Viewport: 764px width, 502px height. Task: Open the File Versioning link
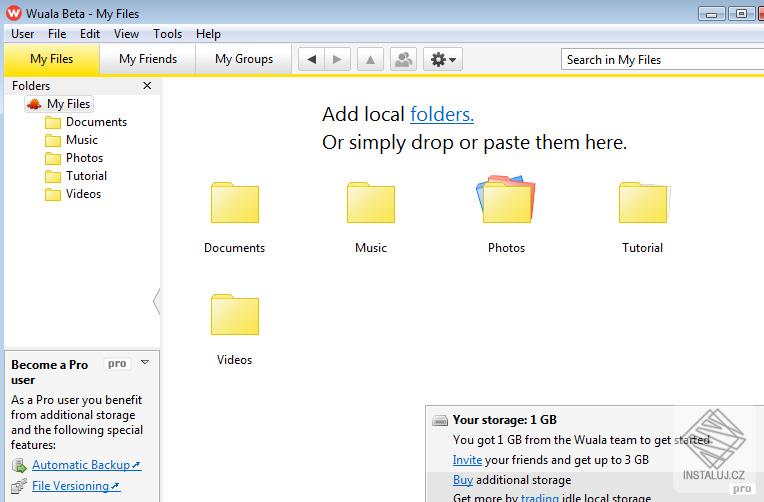coord(76,486)
